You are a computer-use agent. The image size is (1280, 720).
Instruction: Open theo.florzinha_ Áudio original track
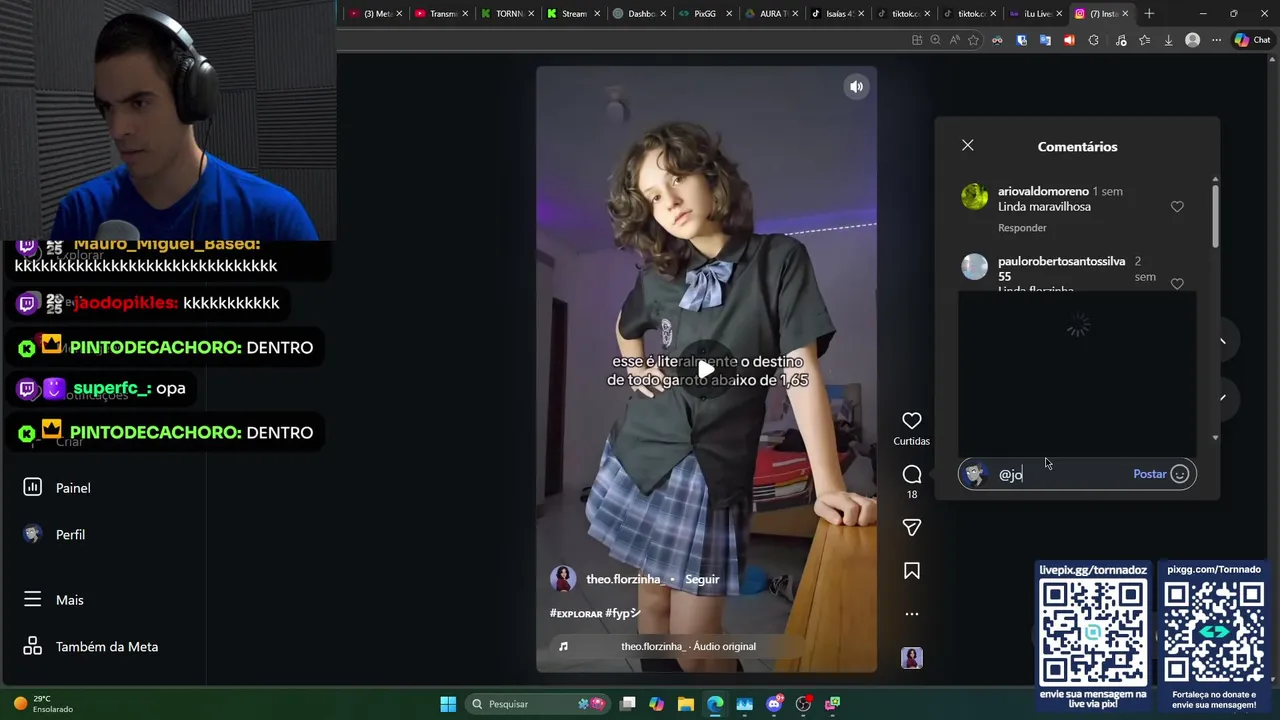(x=688, y=646)
